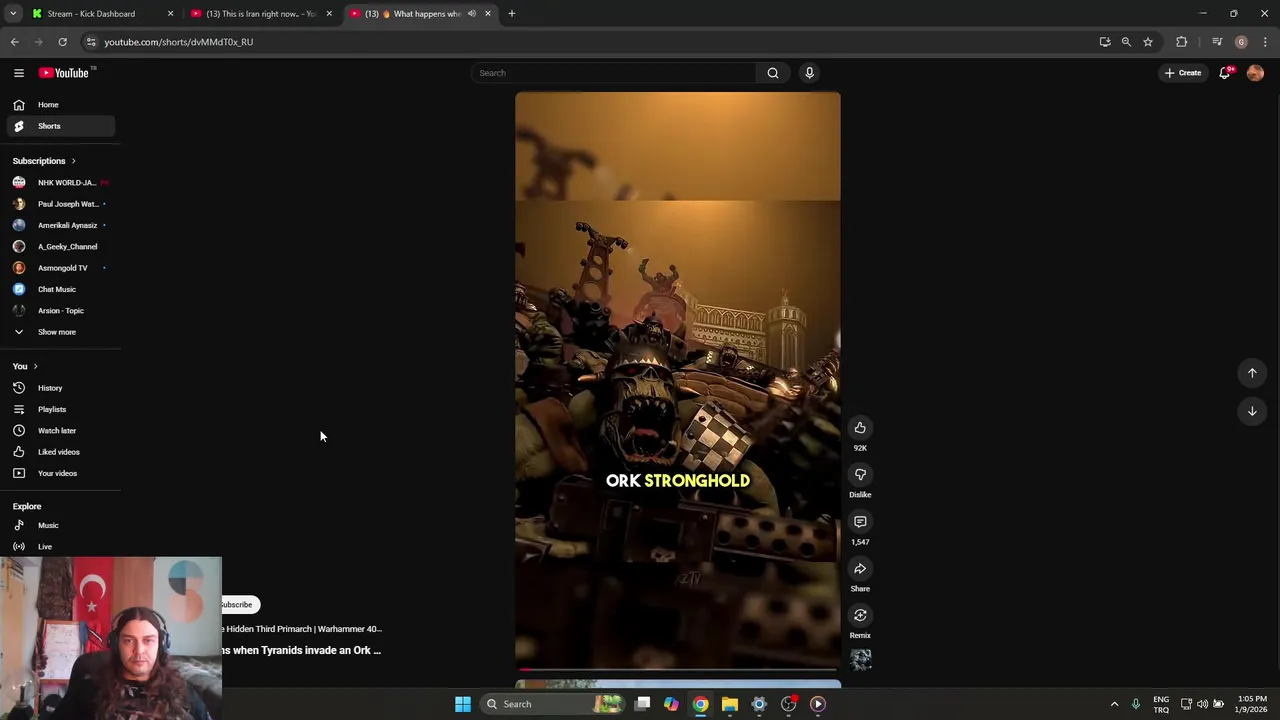The image size is (1280, 720).
Task: Close the current What happens tab
Action: click(x=488, y=14)
